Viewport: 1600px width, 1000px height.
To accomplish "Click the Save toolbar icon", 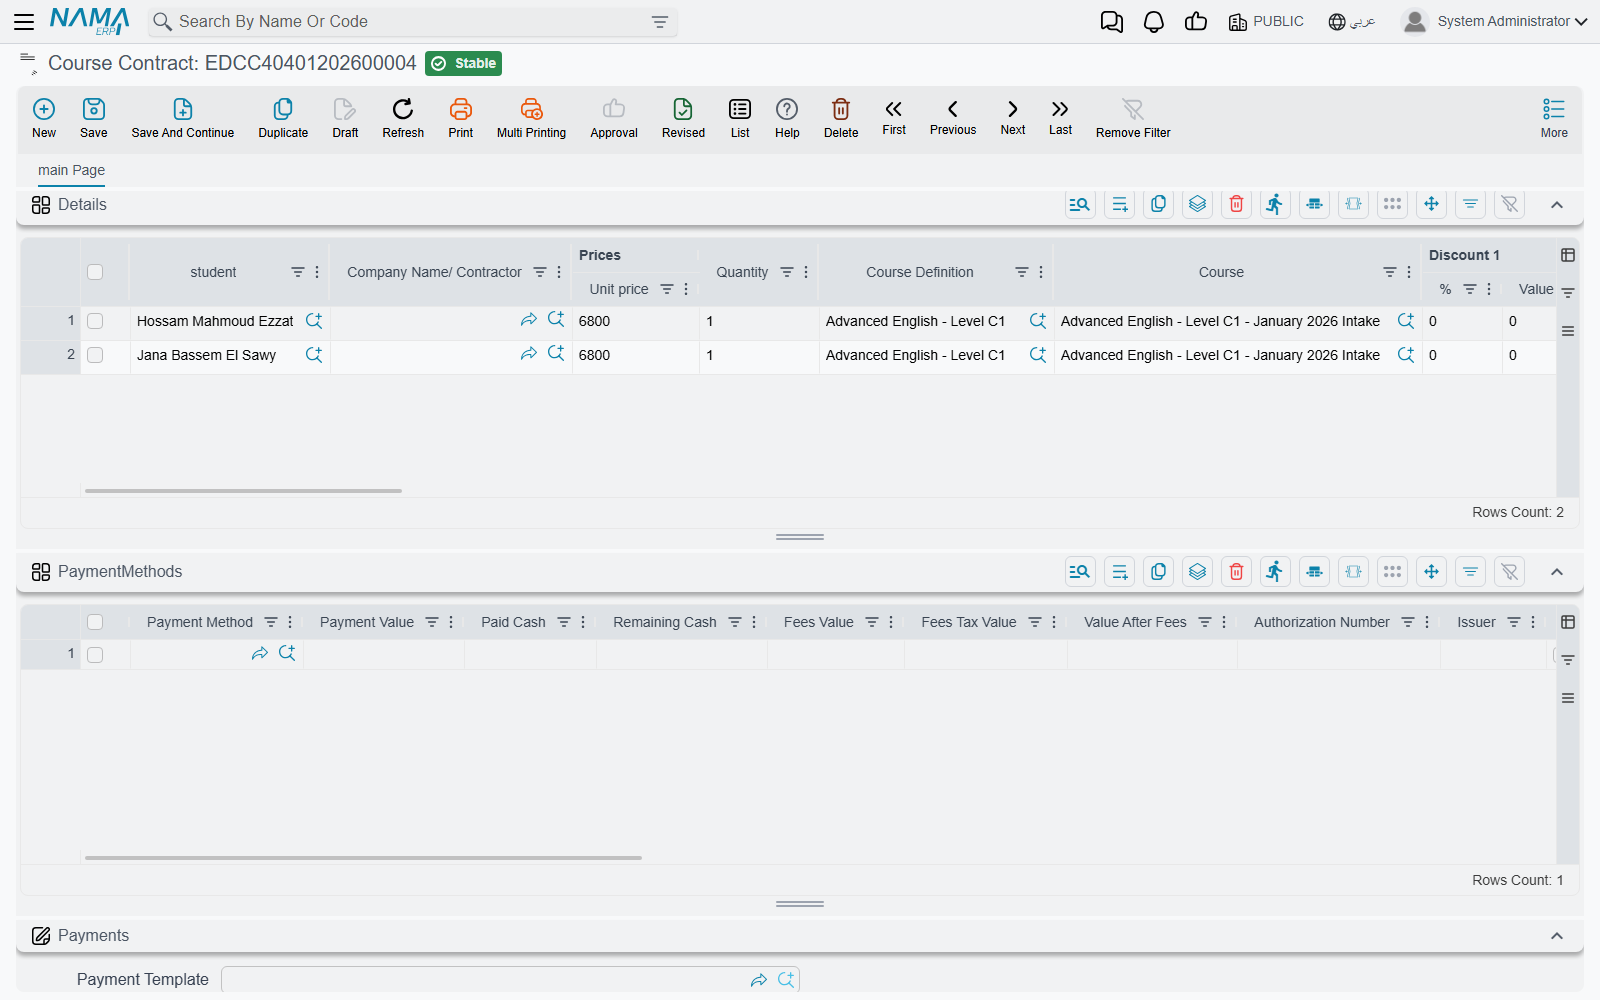I will [x=94, y=109].
